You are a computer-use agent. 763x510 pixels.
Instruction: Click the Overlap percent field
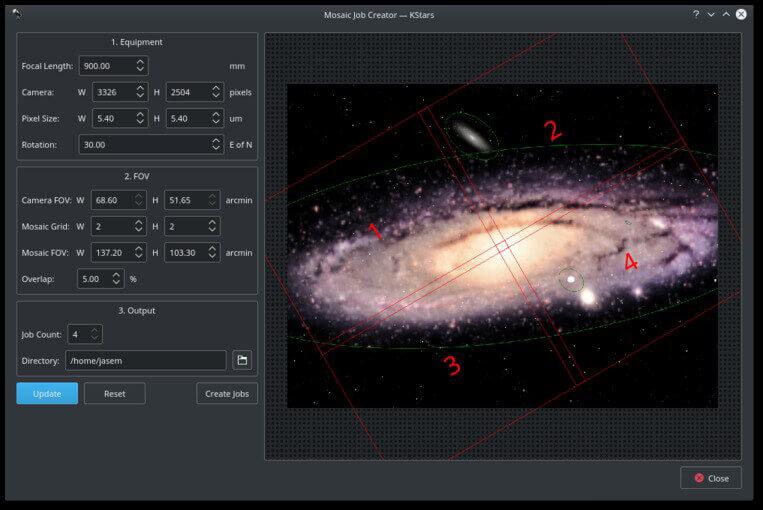pyautogui.click(x=101, y=279)
